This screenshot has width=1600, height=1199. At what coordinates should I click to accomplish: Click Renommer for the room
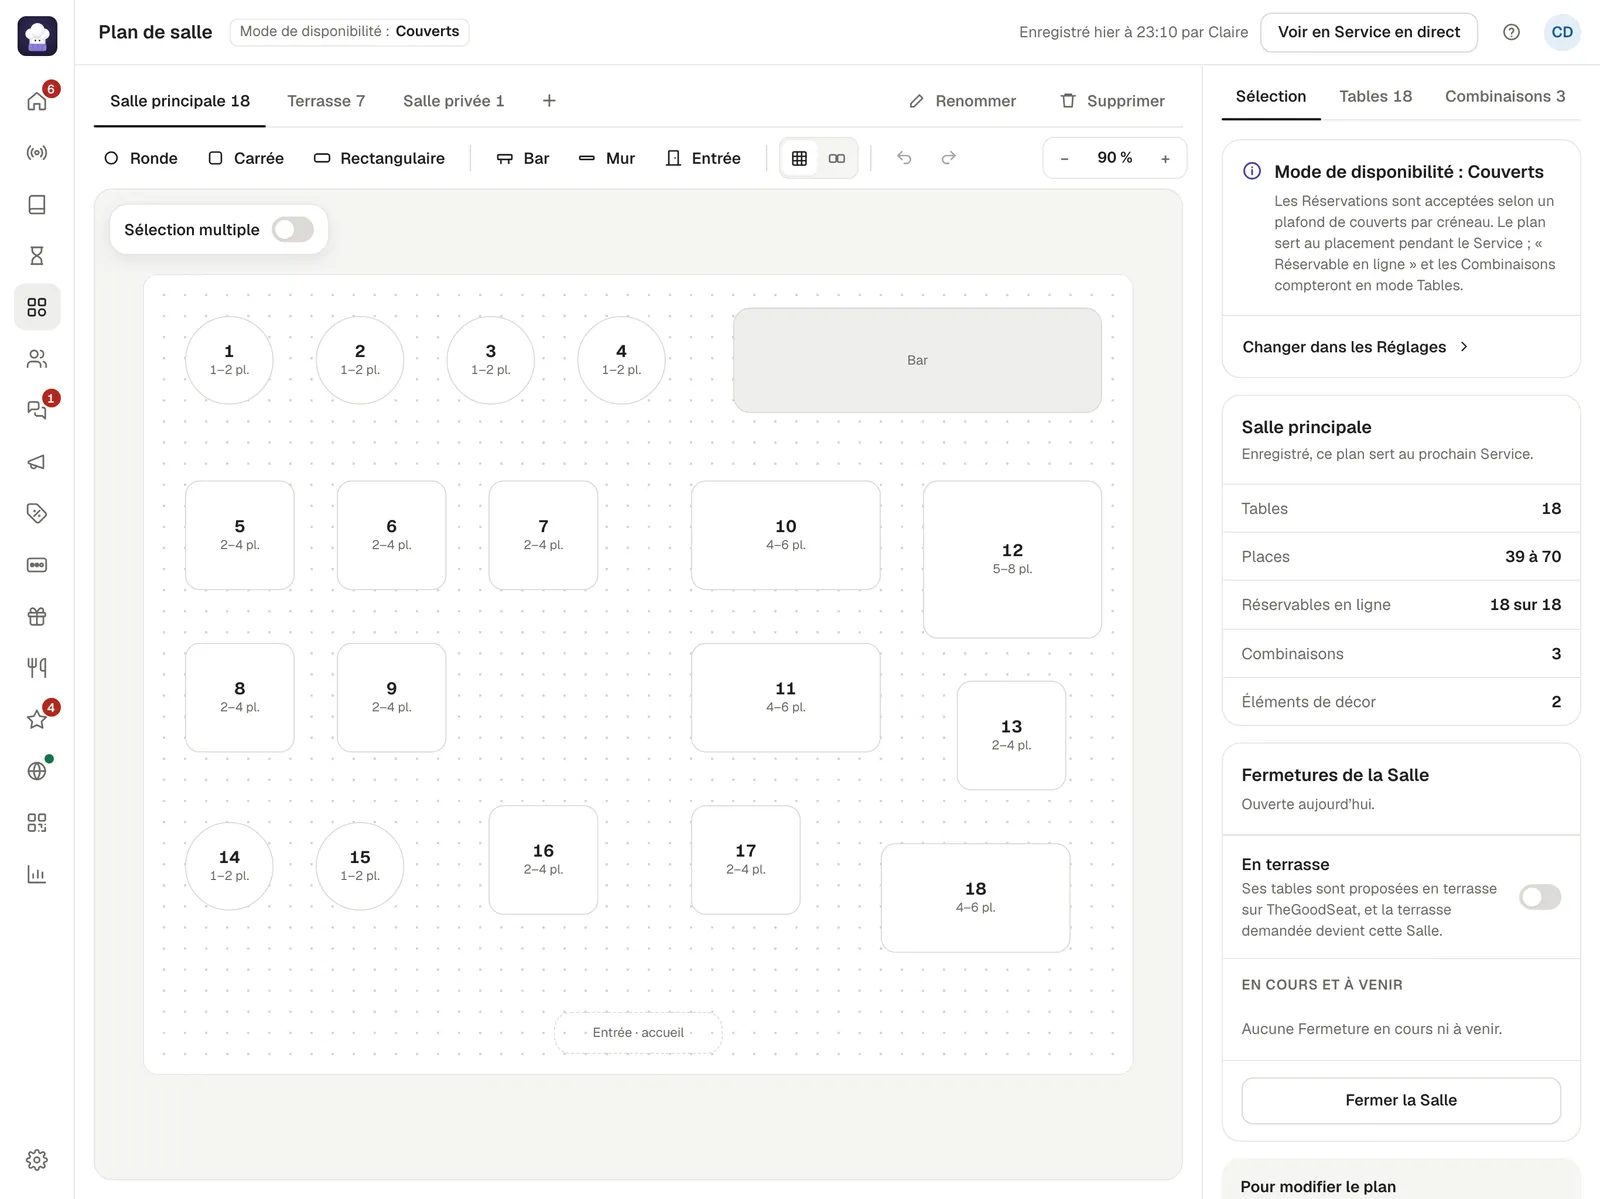pyautogui.click(x=962, y=101)
